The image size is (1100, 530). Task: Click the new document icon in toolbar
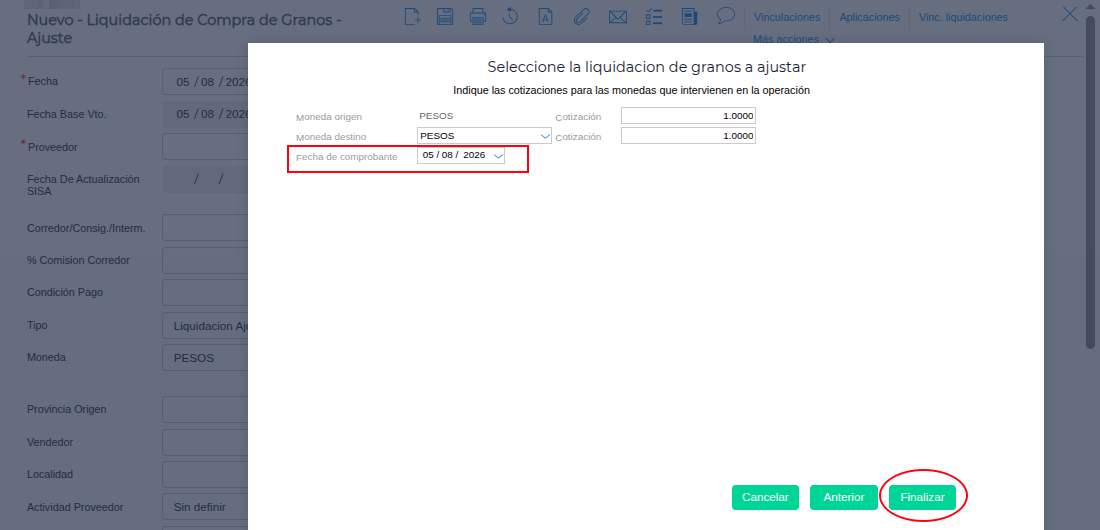[412, 16]
